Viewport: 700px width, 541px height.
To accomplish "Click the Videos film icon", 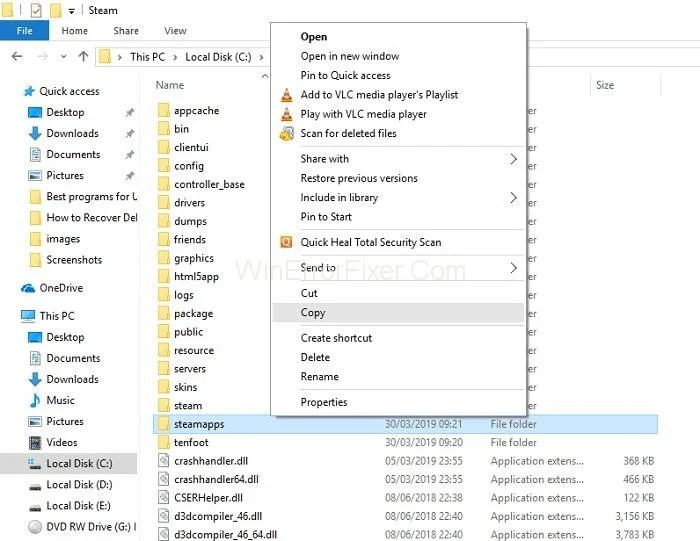I will (x=35, y=443).
